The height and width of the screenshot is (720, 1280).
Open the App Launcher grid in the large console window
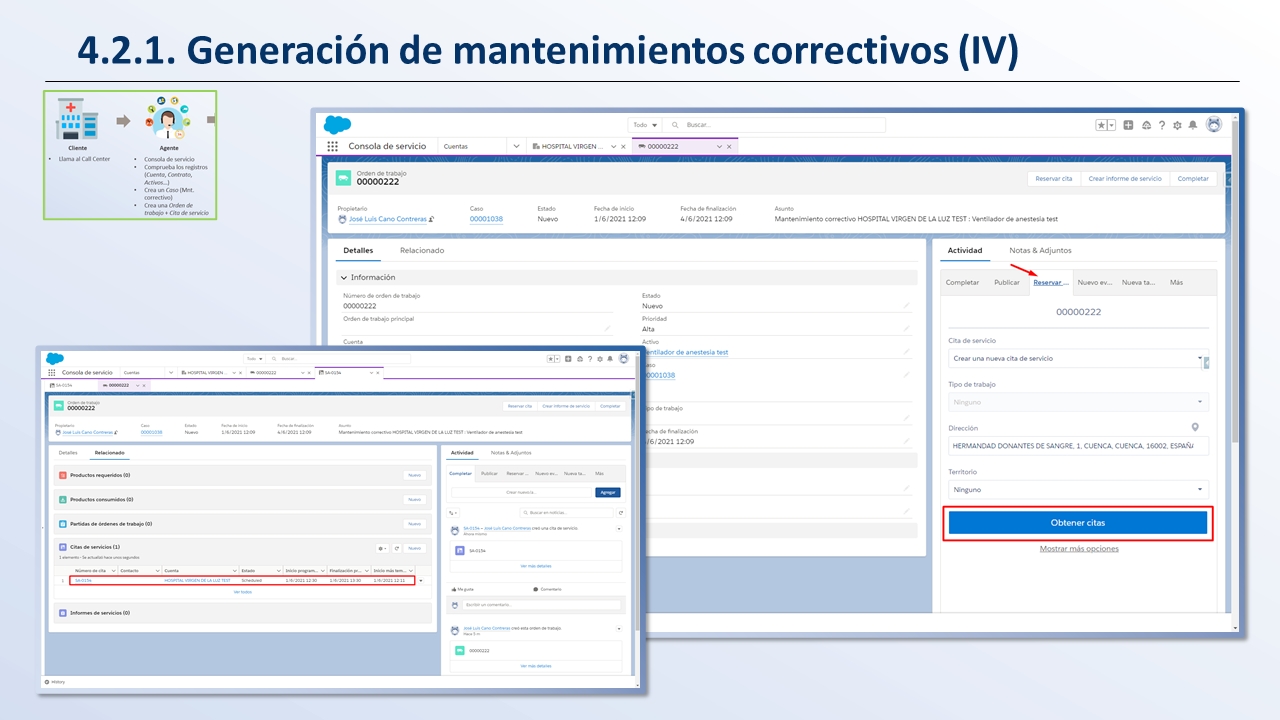tap(333, 146)
